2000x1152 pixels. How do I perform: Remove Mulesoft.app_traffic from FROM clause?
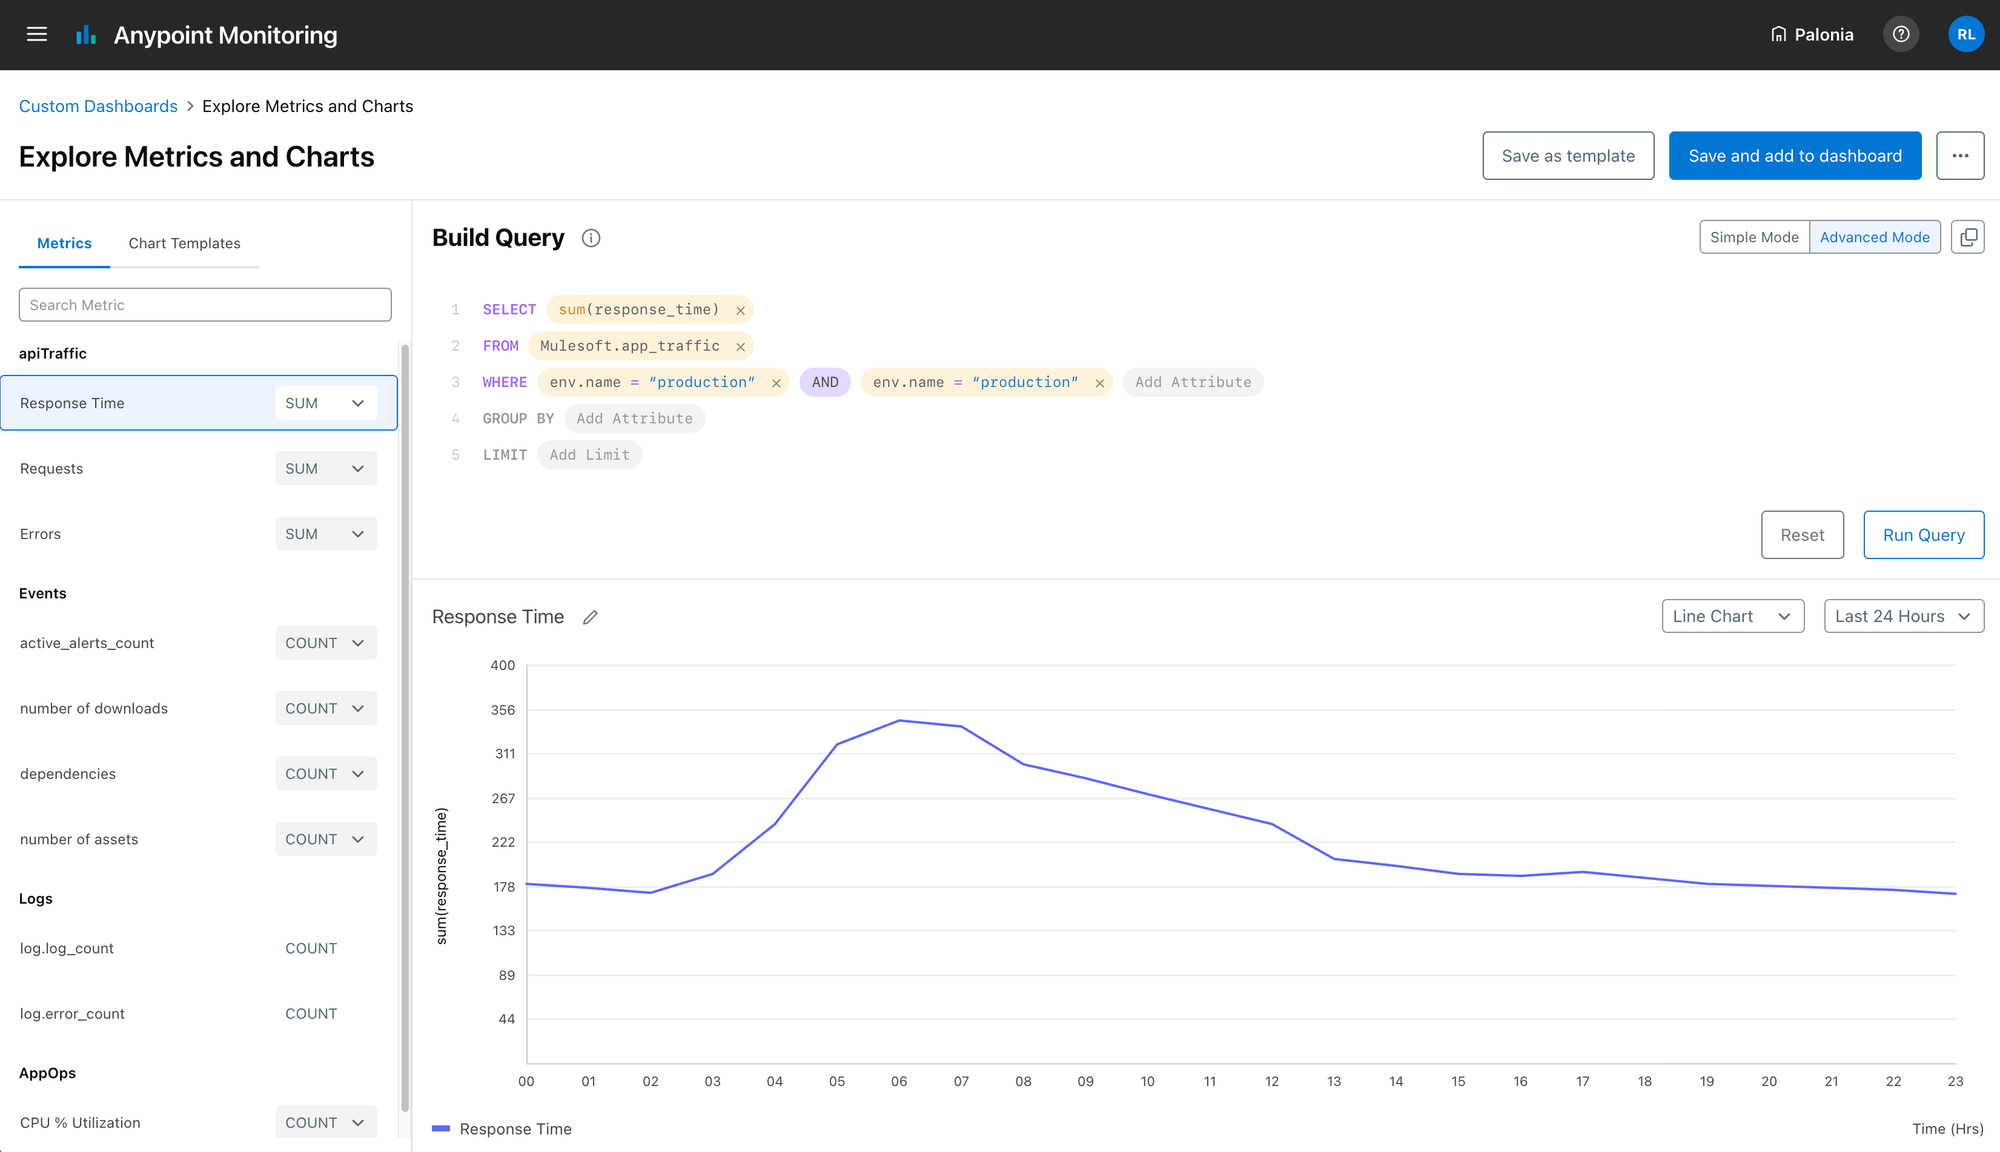(x=741, y=347)
